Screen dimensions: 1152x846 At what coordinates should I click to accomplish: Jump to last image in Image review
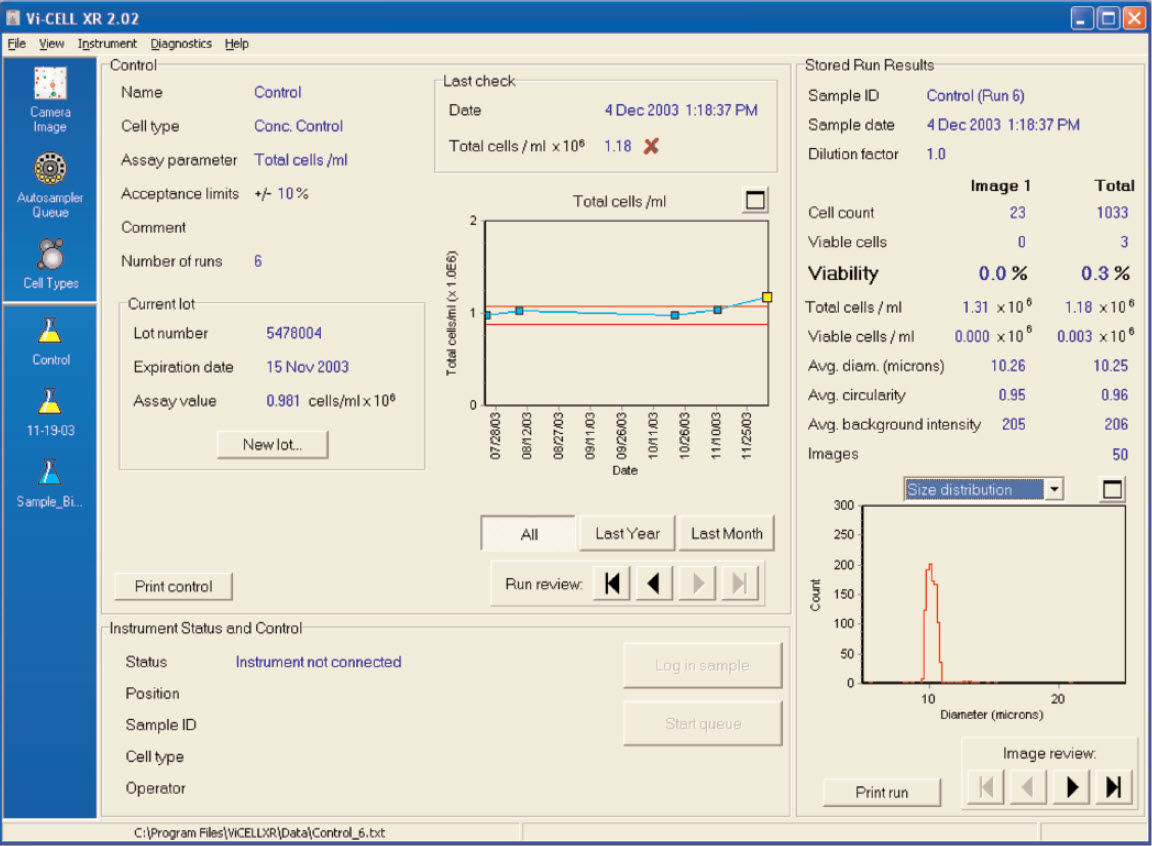(1114, 787)
